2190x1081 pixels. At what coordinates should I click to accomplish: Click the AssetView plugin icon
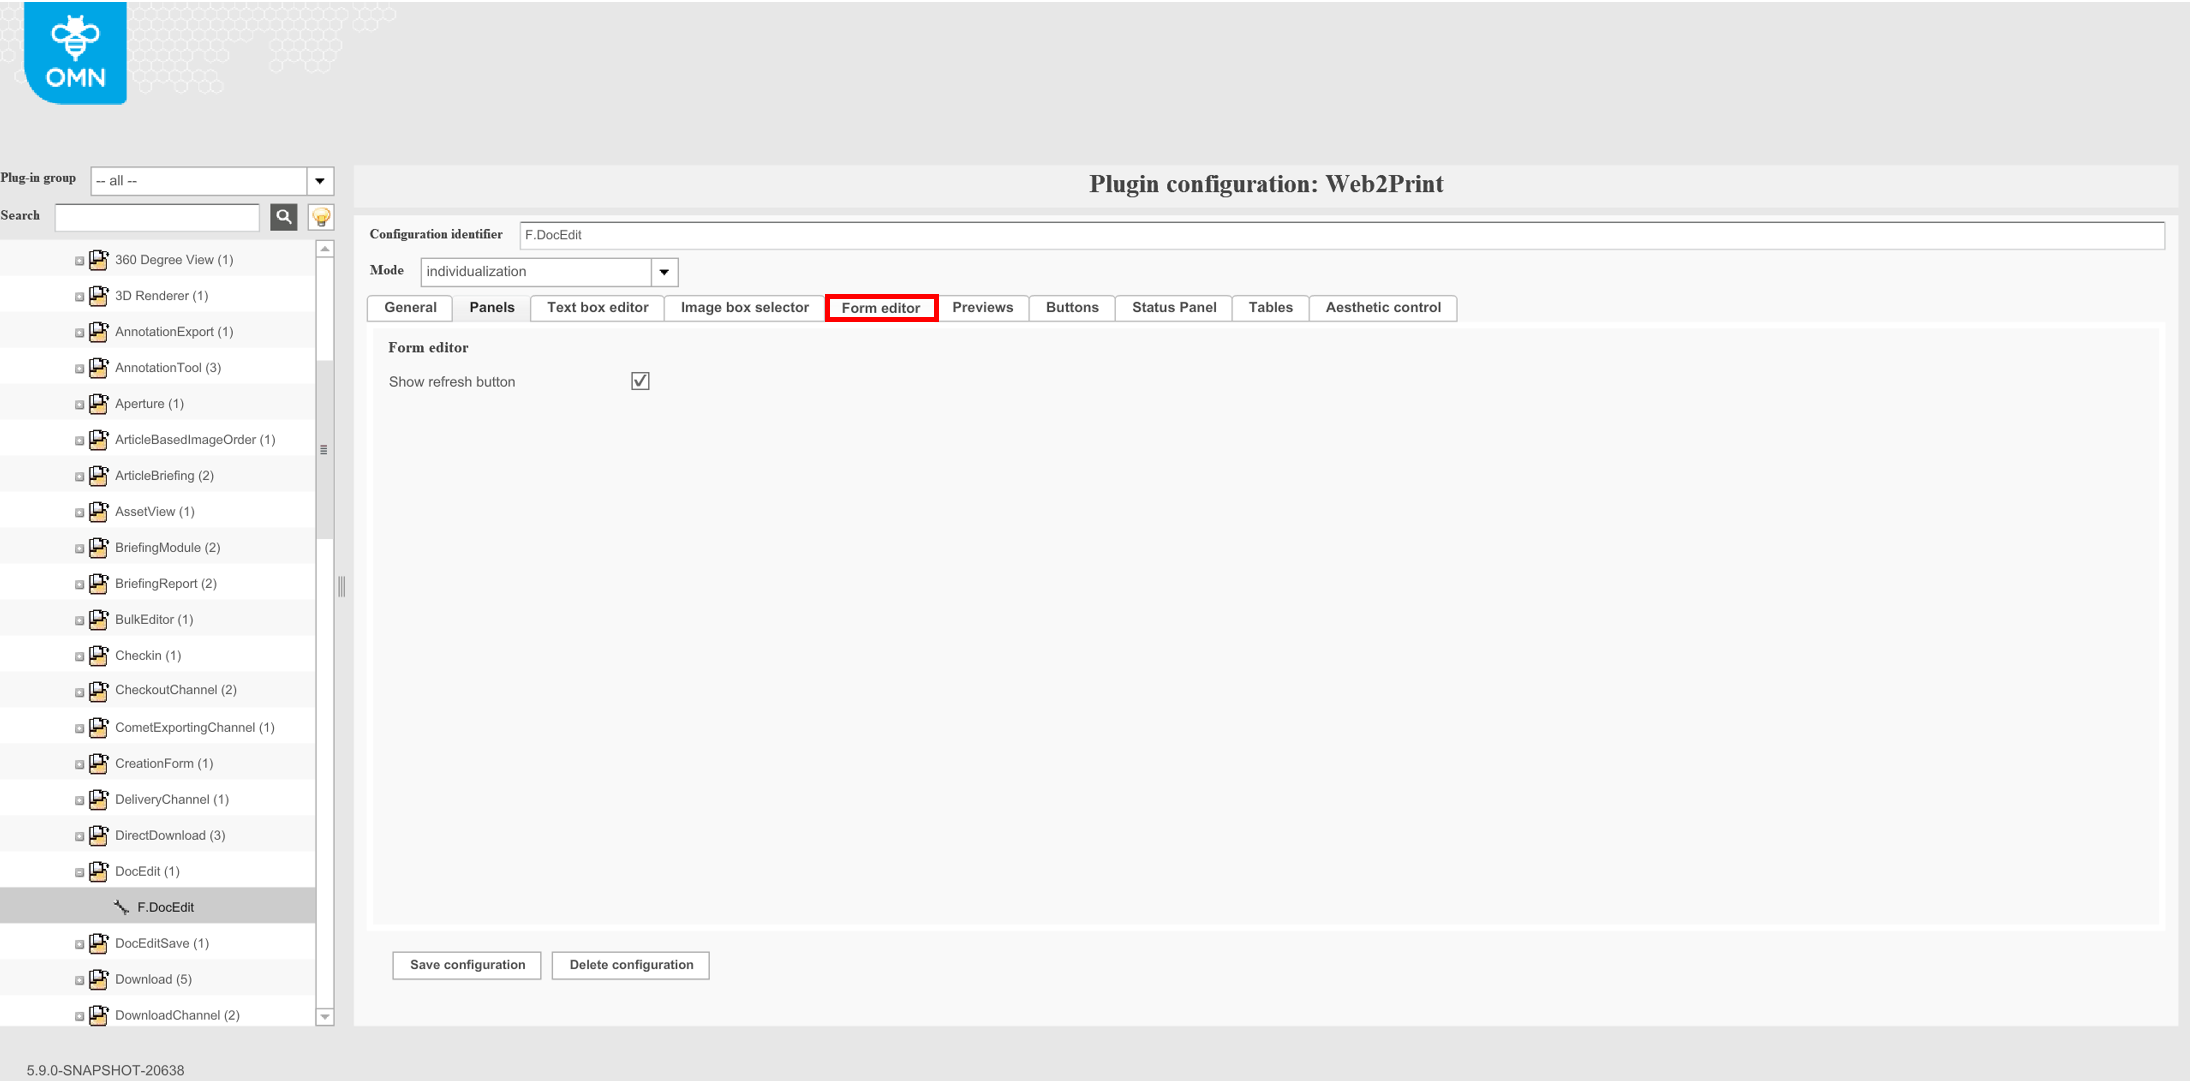click(x=98, y=511)
